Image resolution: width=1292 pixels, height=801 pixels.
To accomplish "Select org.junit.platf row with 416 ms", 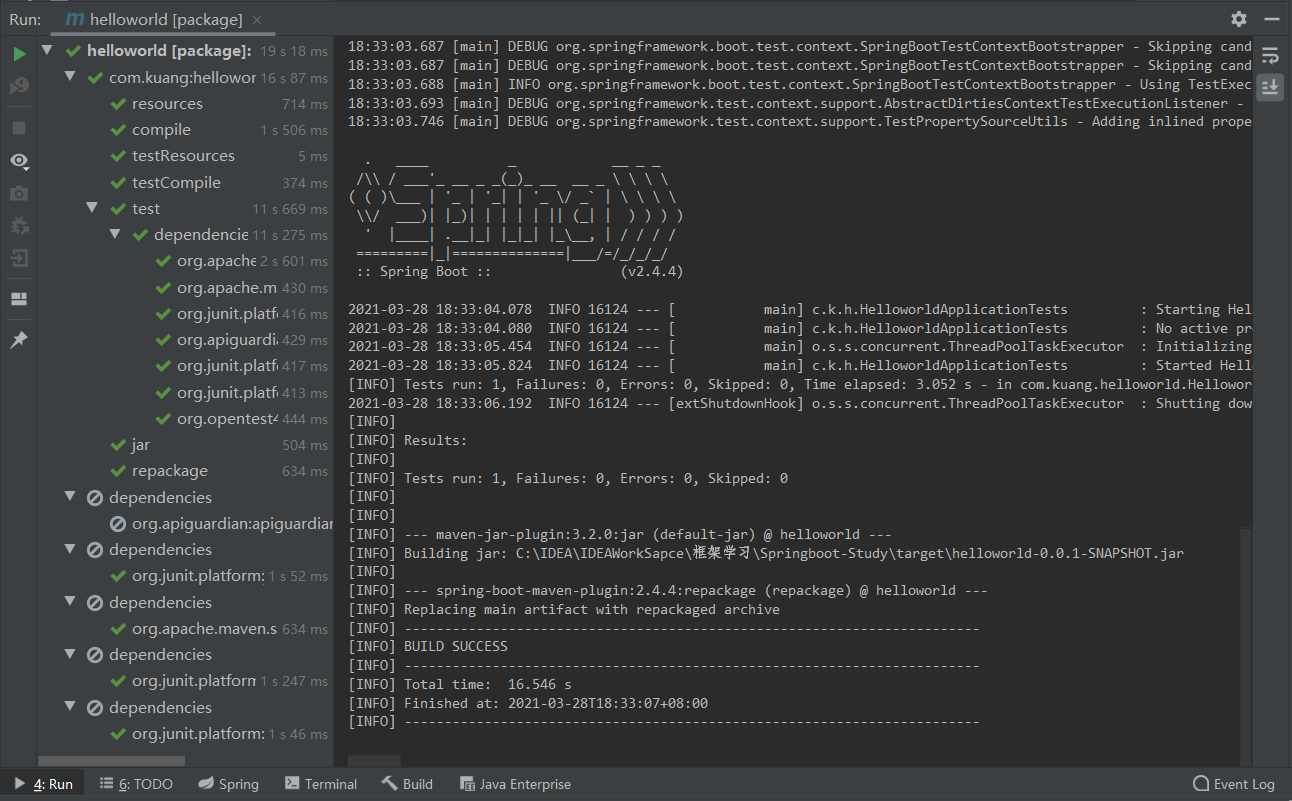I will tap(185, 314).
